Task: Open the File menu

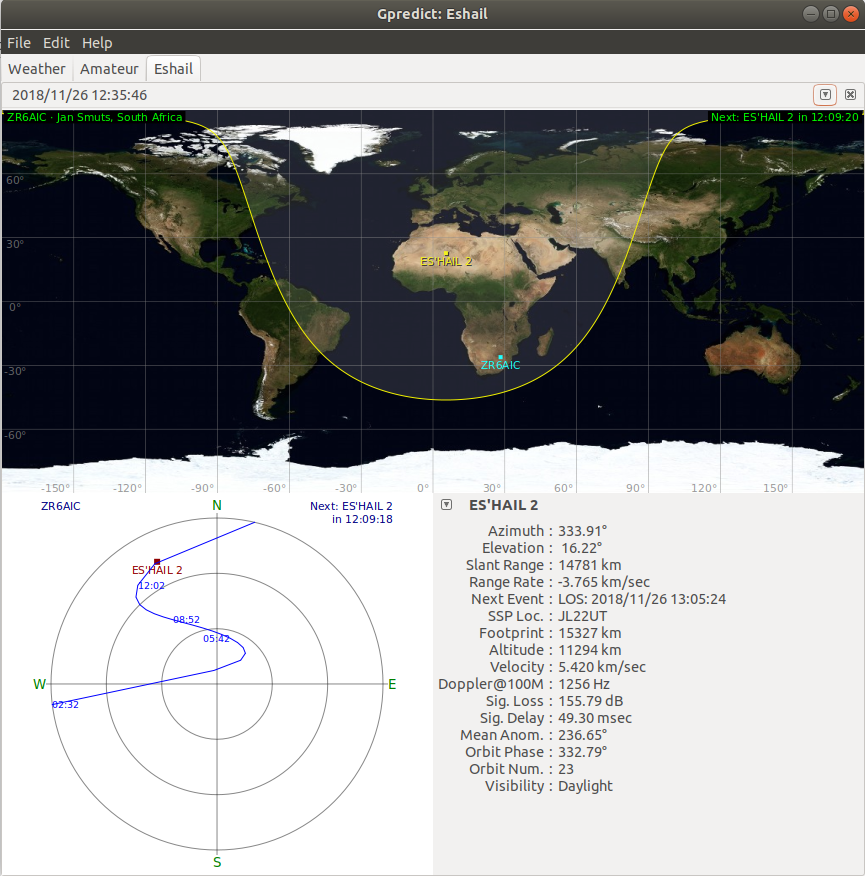Action: click(x=18, y=43)
